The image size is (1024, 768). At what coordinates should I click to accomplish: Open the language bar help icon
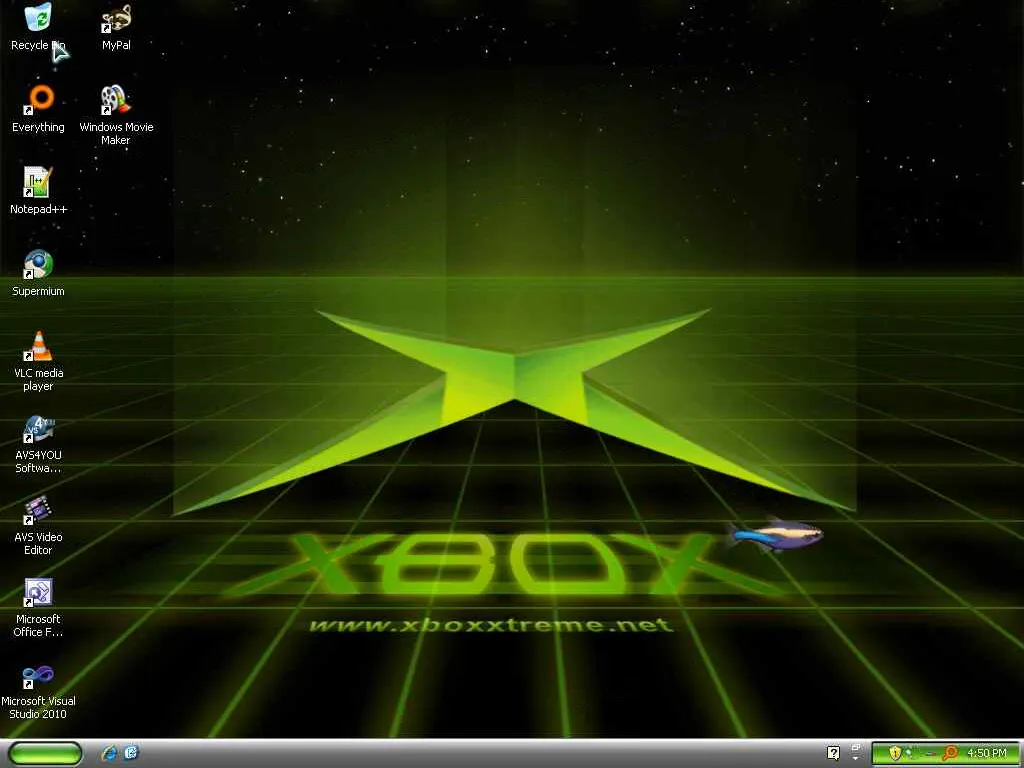click(833, 753)
